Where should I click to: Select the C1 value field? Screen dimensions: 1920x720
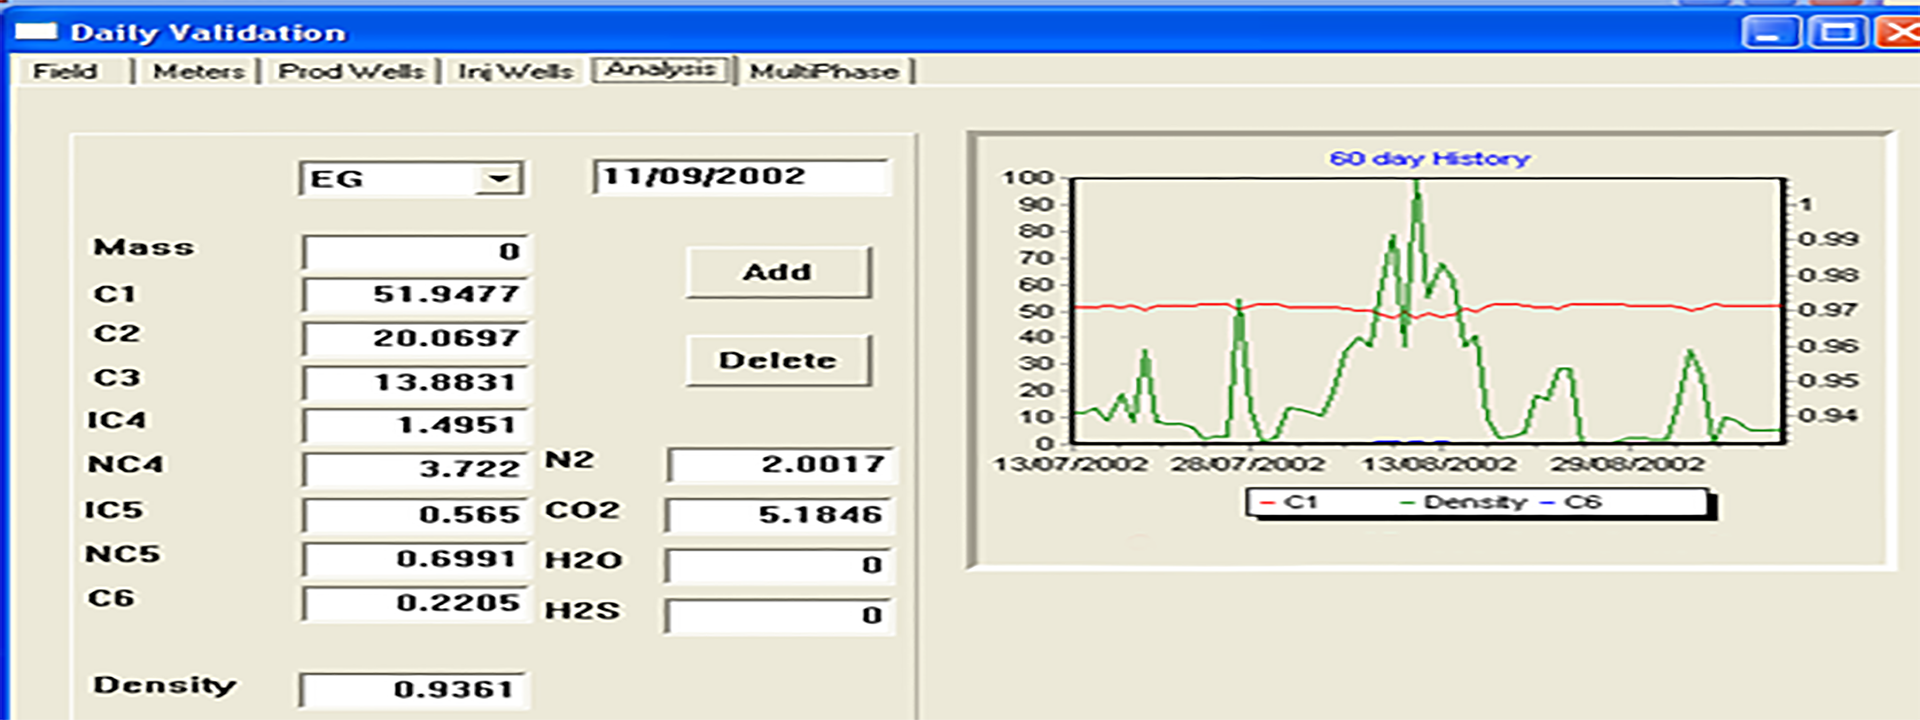click(416, 295)
